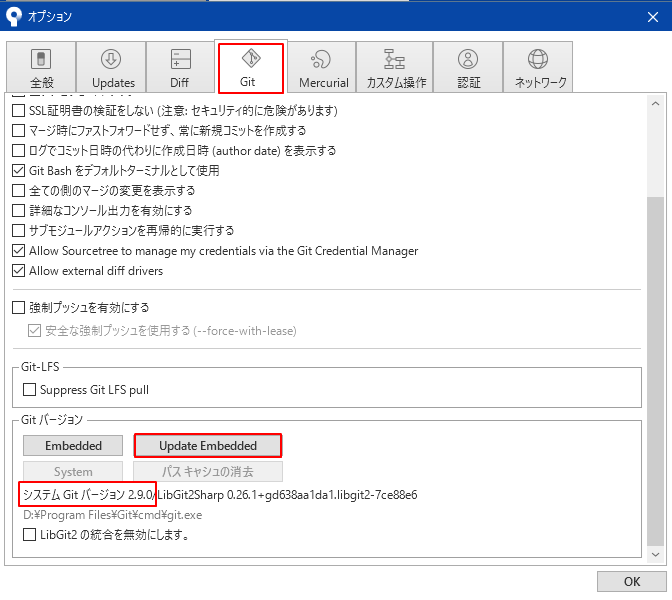Confirm with the OK button
672x600 pixels.
[x=631, y=582]
